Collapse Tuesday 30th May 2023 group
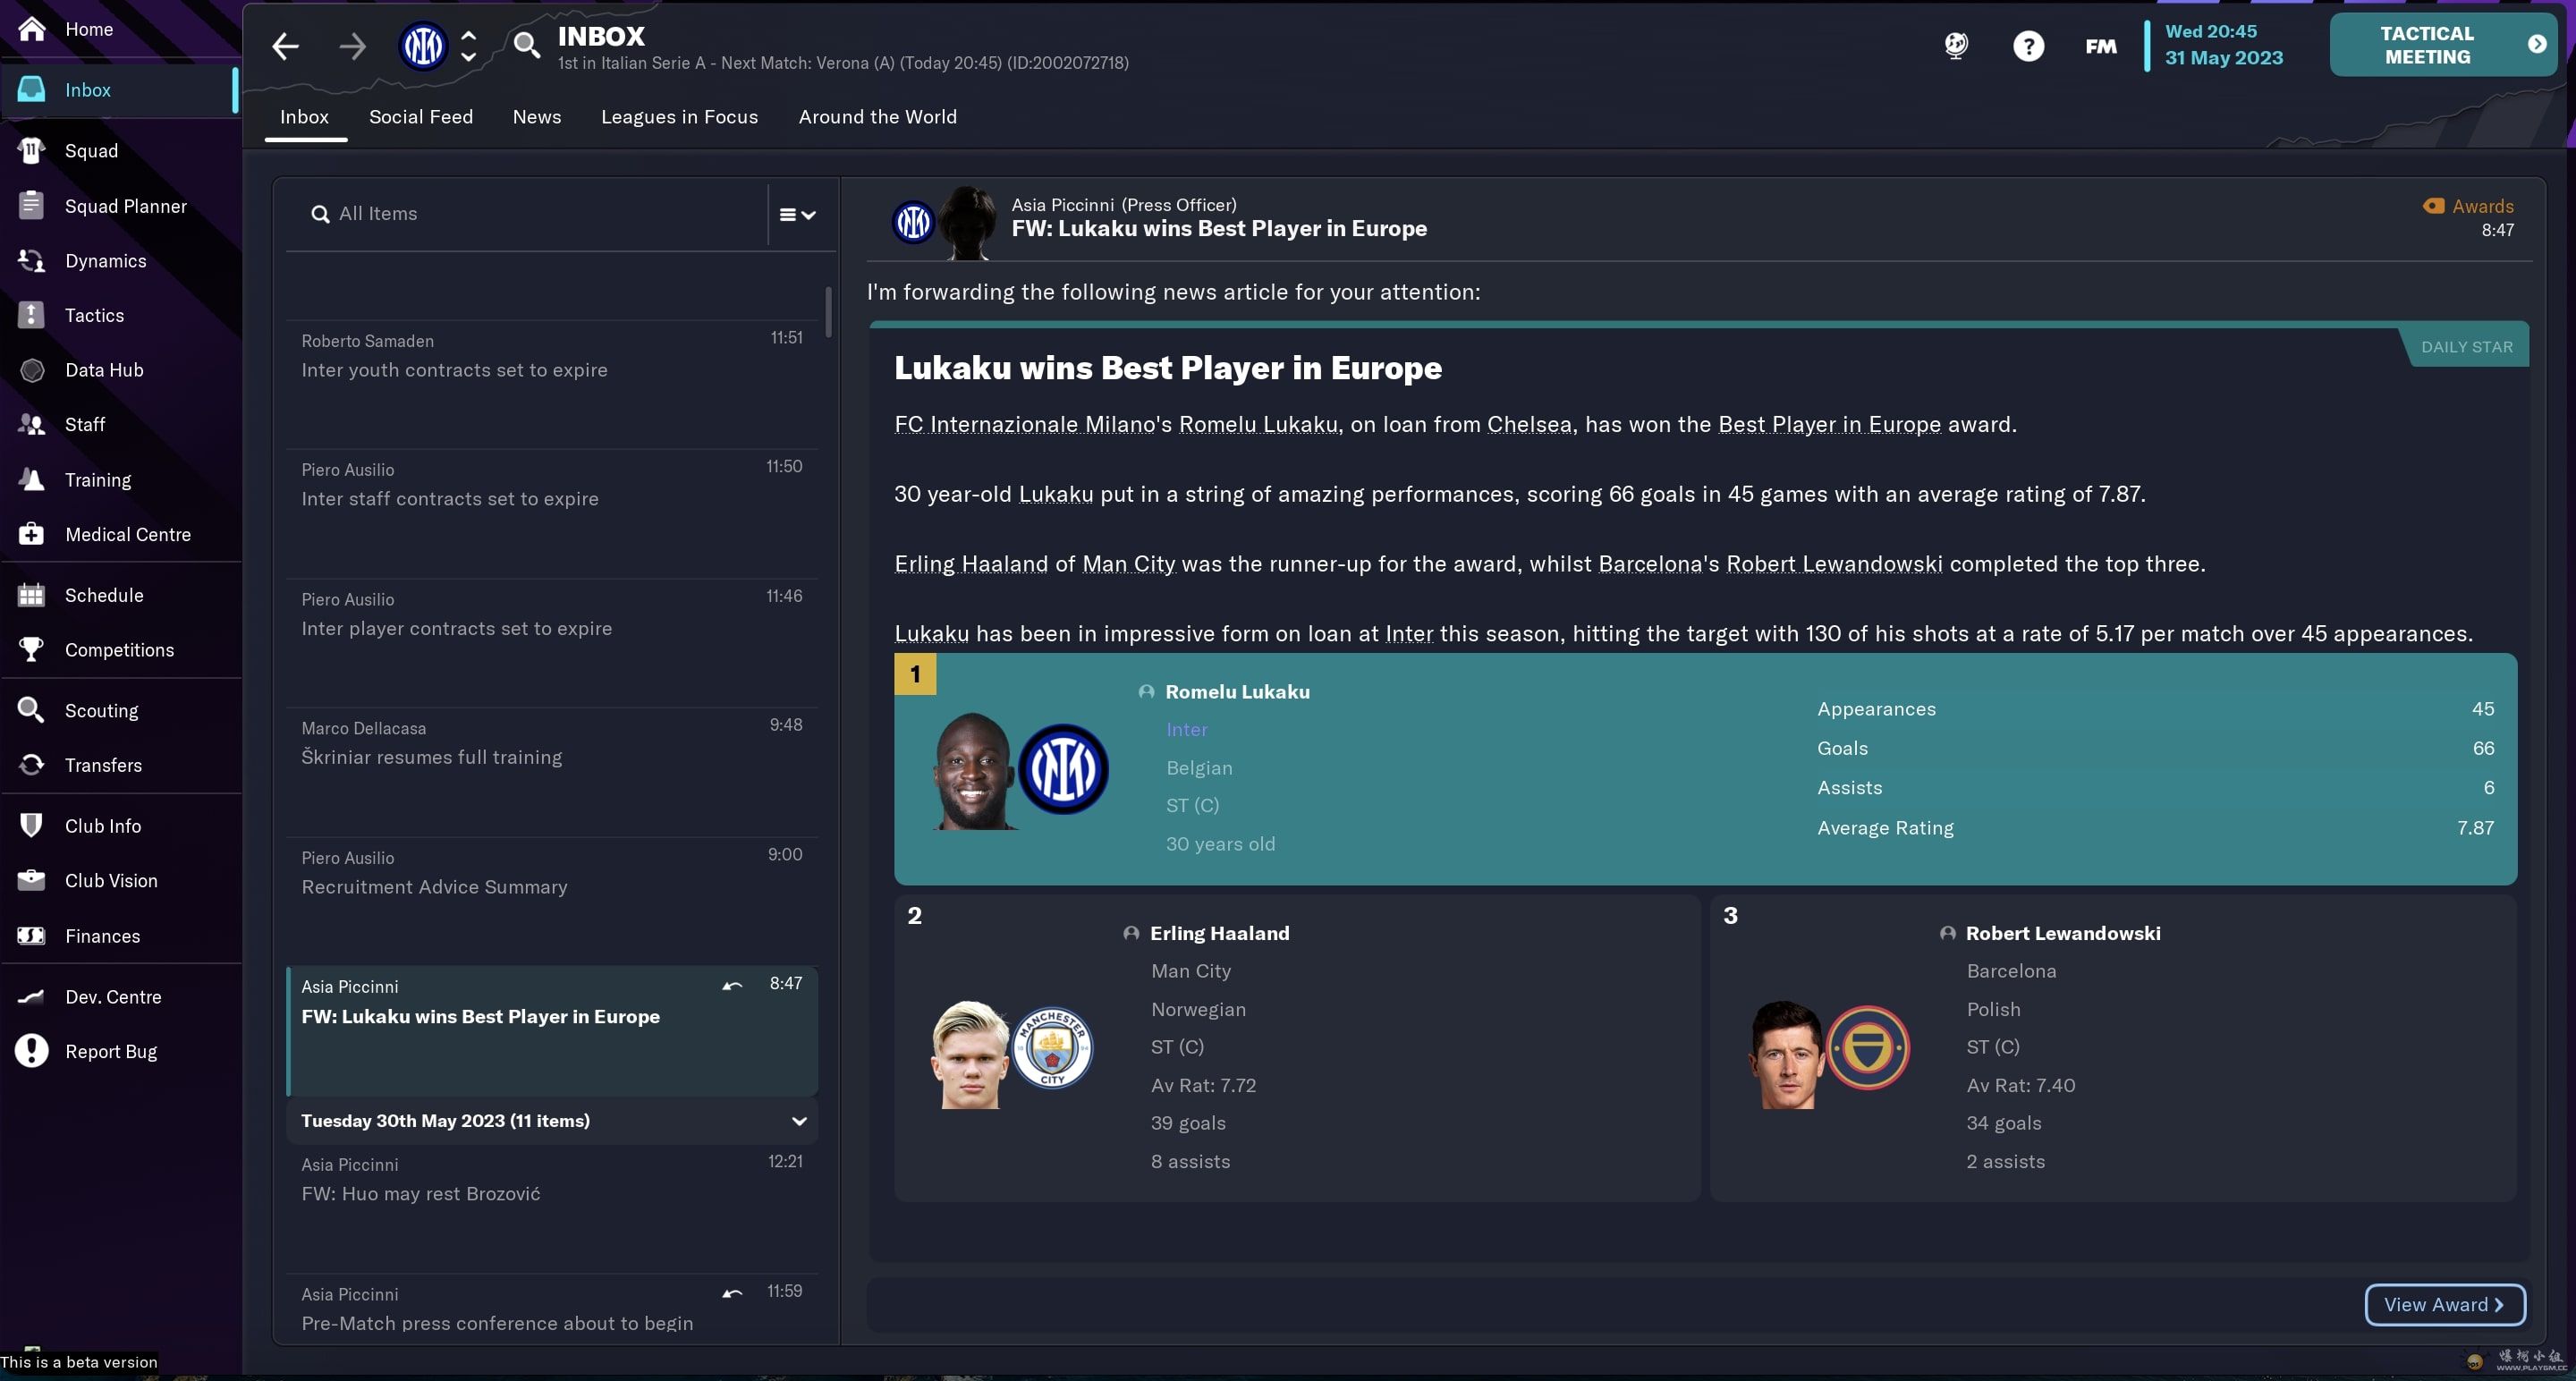Viewport: 2576px width, 1381px height. pyautogui.click(x=799, y=1121)
